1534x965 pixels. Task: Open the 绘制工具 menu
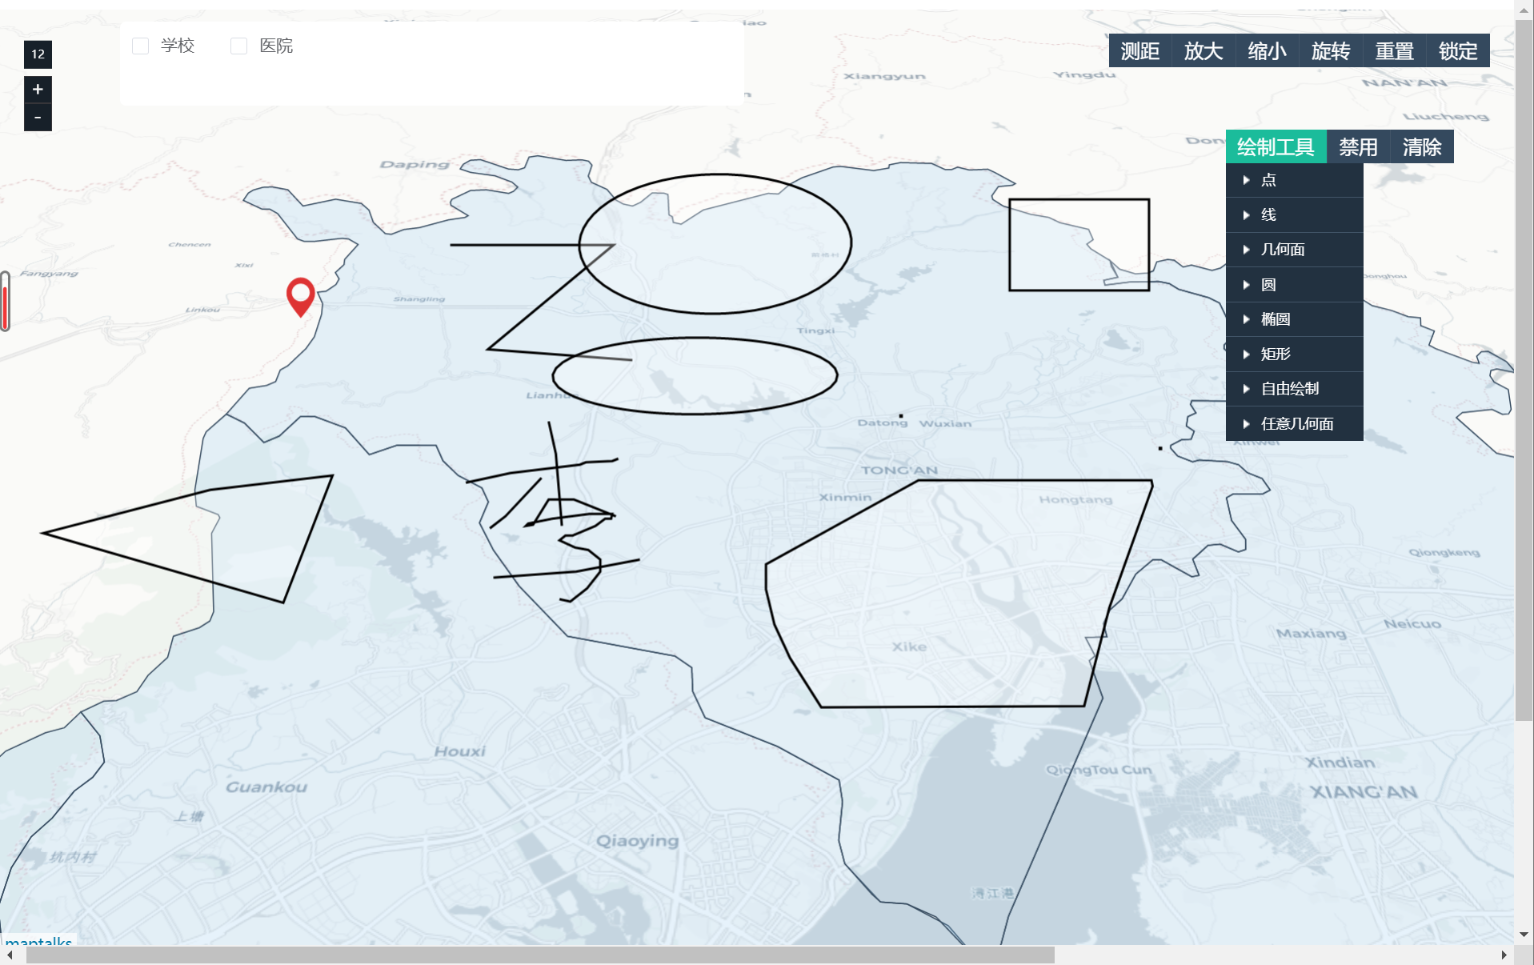(x=1276, y=147)
